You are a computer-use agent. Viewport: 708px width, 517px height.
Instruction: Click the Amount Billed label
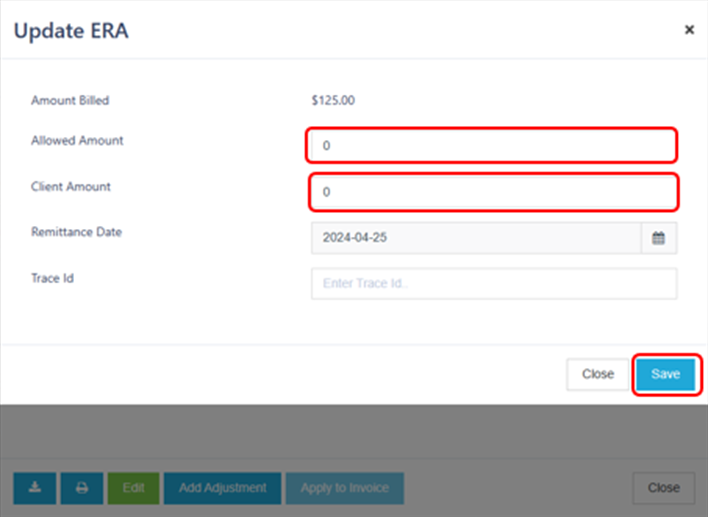pyautogui.click(x=70, y=100)
